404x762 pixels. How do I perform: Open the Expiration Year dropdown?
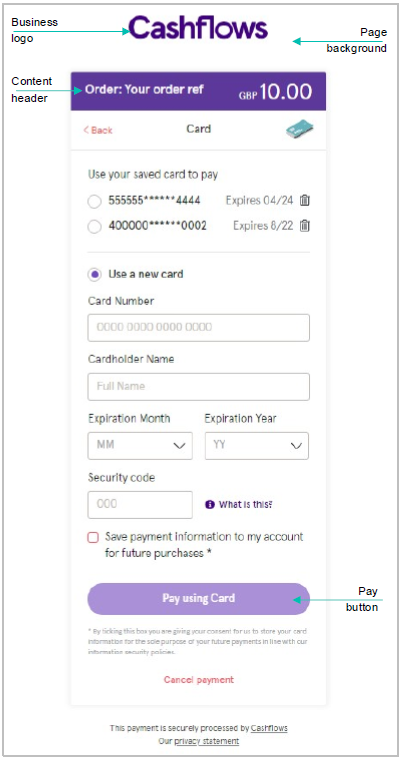[257, 446]
